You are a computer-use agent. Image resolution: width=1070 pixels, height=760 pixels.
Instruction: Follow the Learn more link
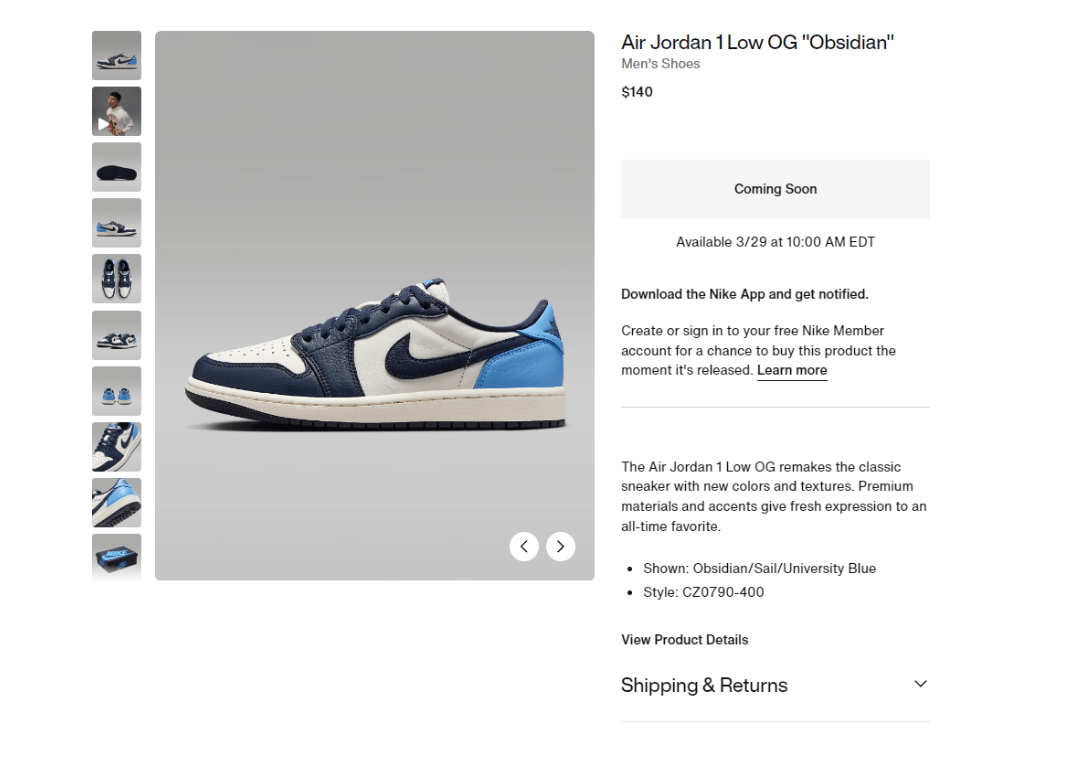(792, 370)
